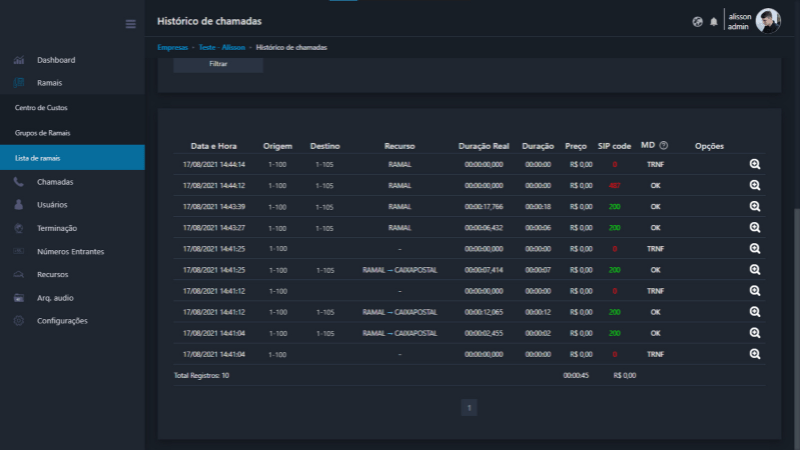The width and height of the screenshot is (800, 450).
Task: Go to page 1 in pagination
Action: point(469,407)
